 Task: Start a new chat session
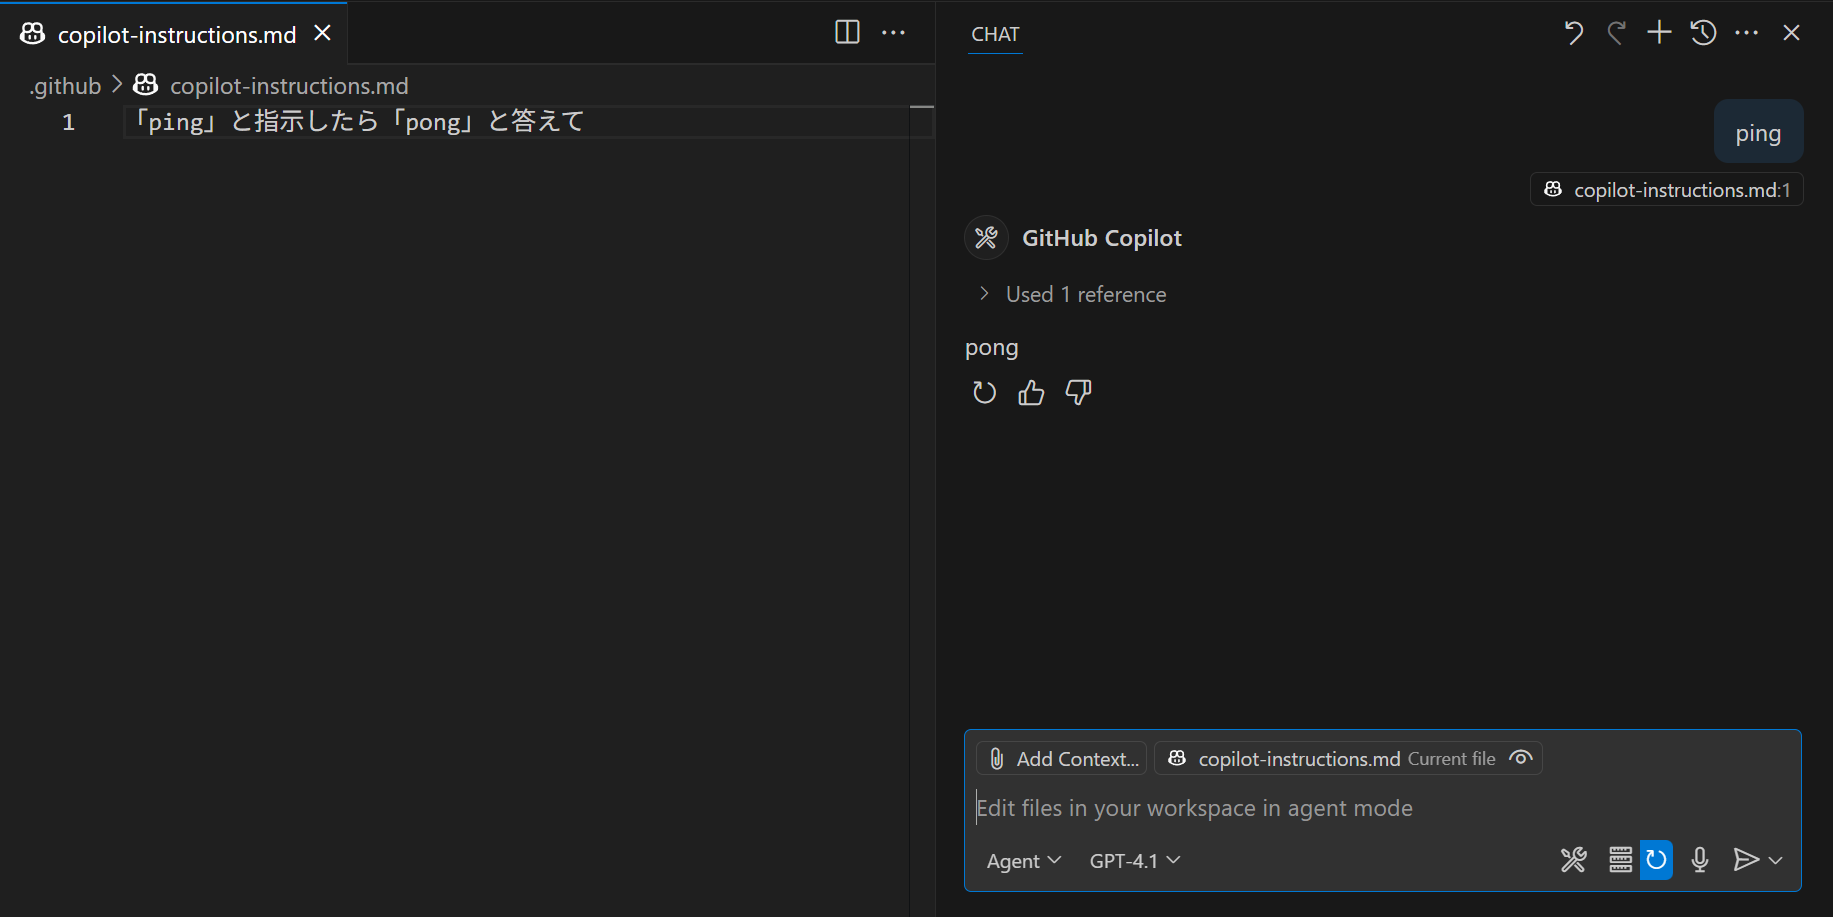1658,32
